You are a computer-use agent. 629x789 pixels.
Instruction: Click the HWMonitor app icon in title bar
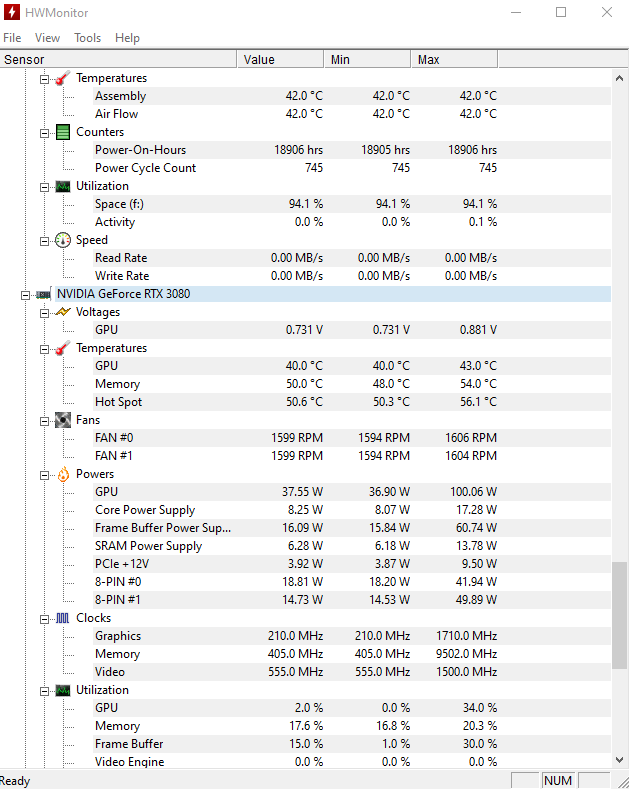11,12
